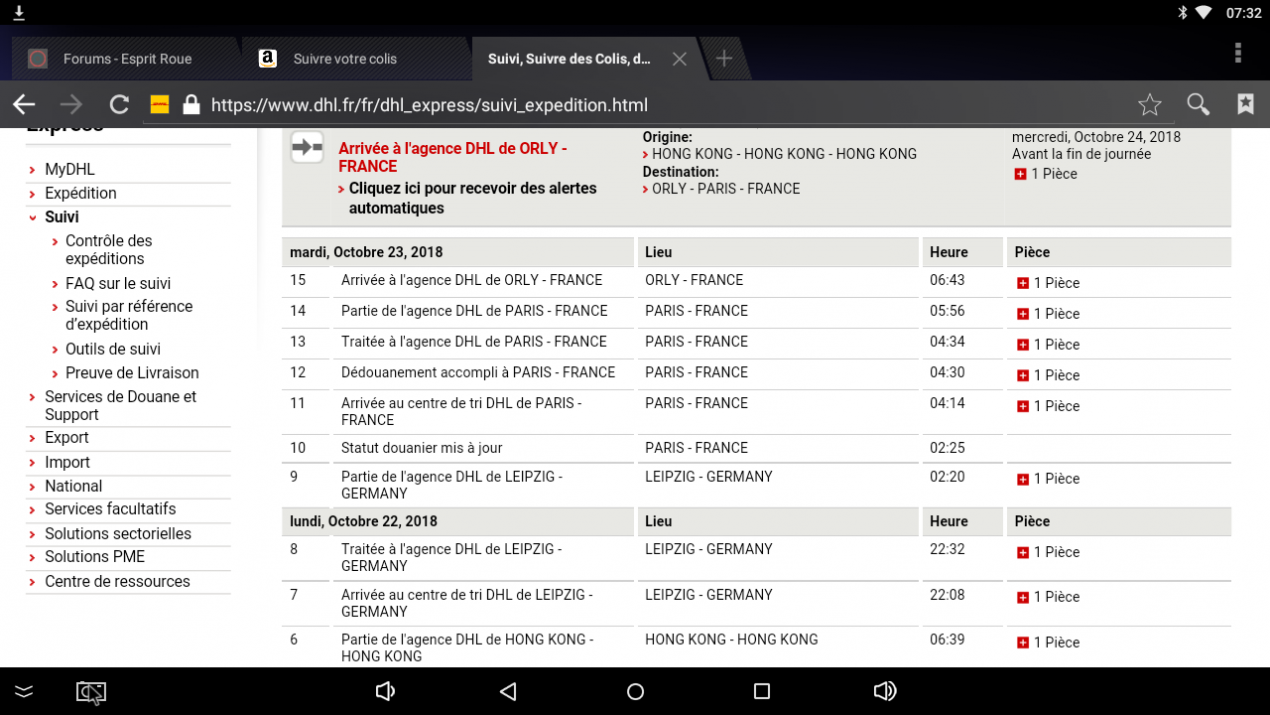Click 'Dédouanement accompli à PARIS - FRANCE' entry
The height and width of the screenshot is (715, 1270).
478,372
